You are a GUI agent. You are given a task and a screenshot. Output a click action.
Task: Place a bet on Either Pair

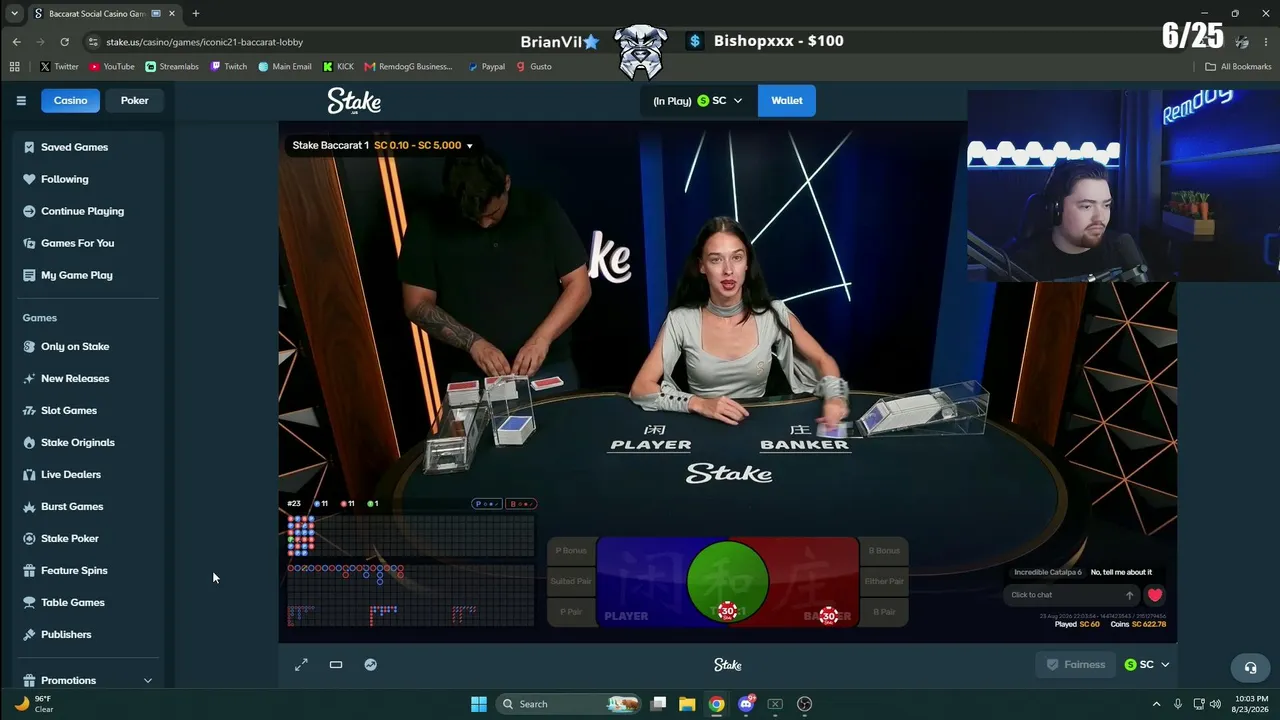click(884, 581)
